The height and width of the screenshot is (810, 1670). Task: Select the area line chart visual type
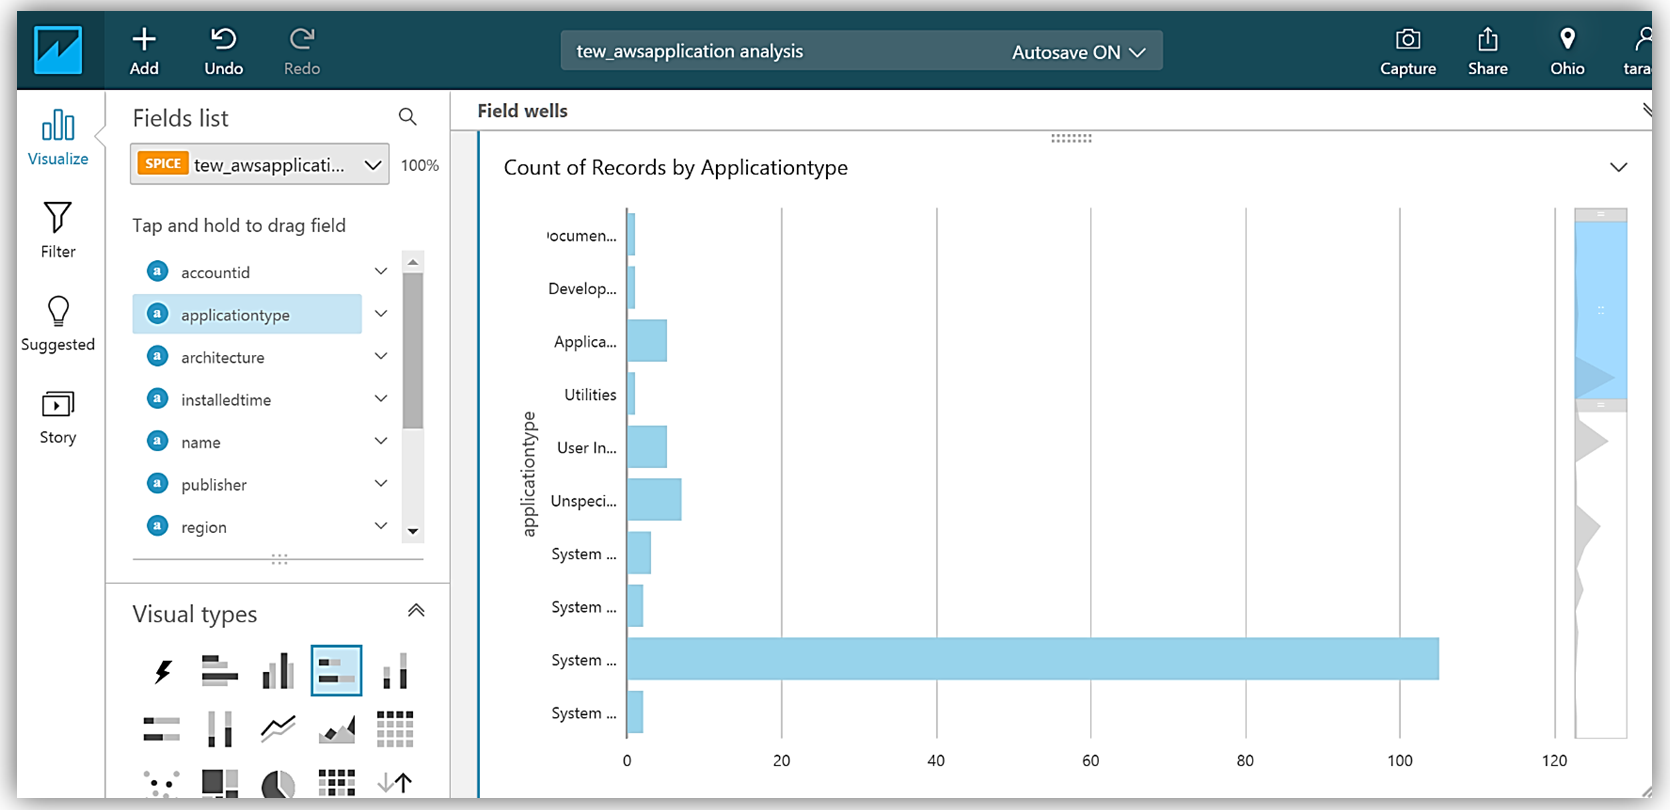click(x=337, y=729)
